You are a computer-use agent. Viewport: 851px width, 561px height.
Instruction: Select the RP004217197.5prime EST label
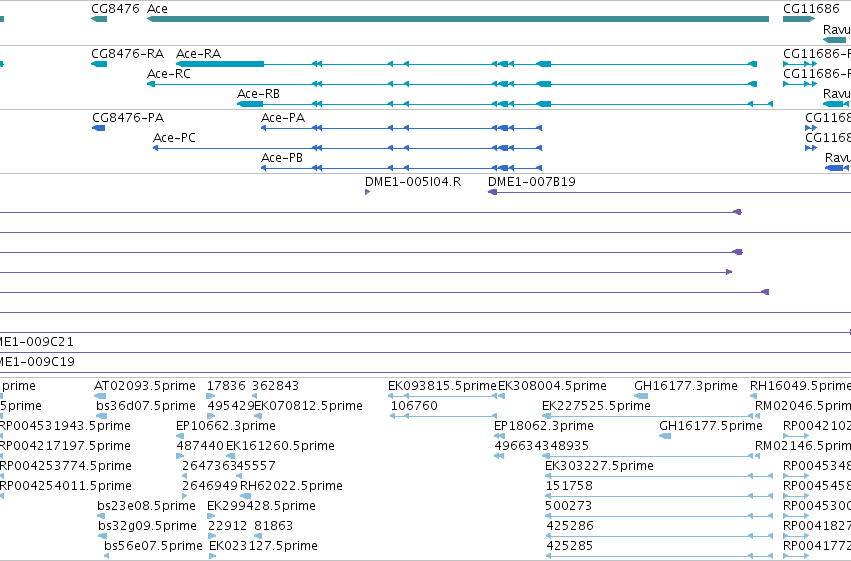coord(65,446)
